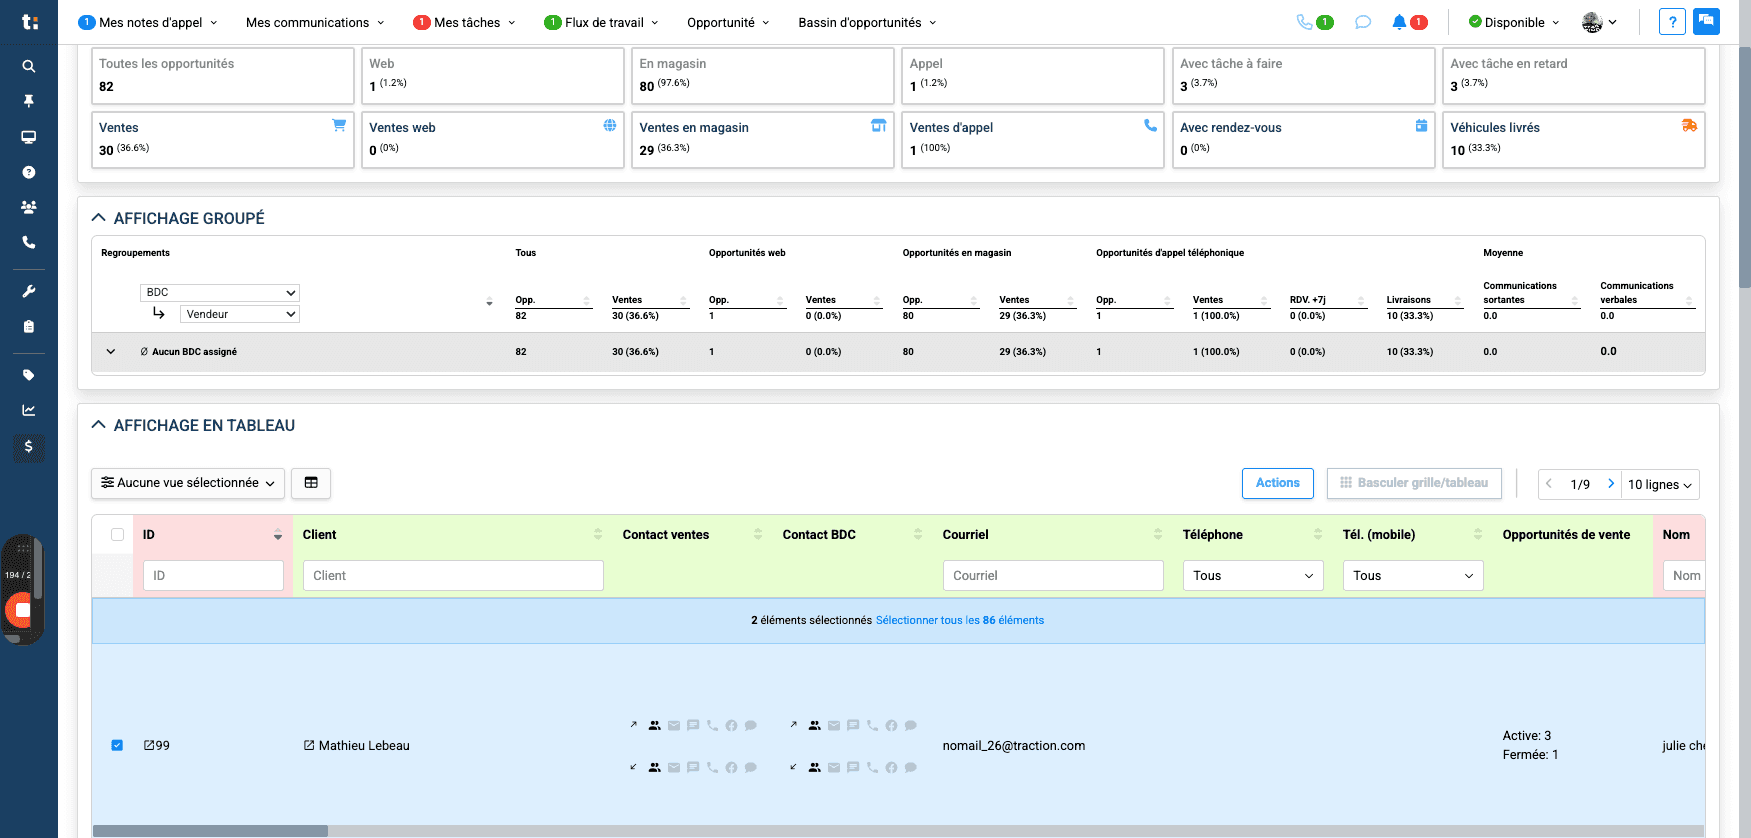Collapse the AFFICHAGE EN TABLEAU section
Image resolution: width=1751 pixels, height=838 pixels.
pos(98,425)
